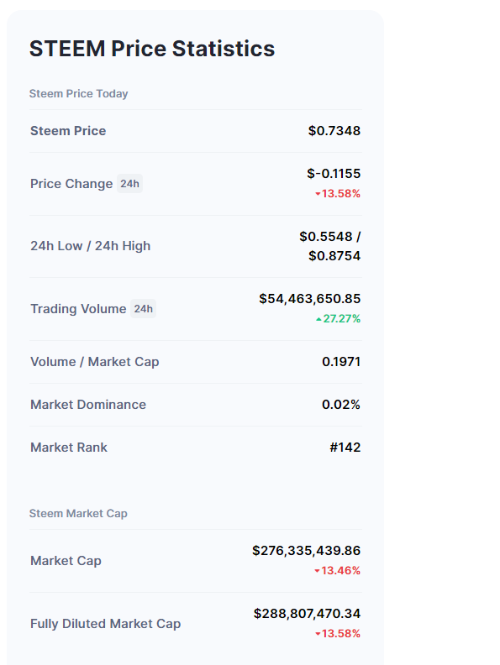Click the Volume / Market Cap label
The image size is (500, 665).
pyautogui.click(x=95, y=362)
